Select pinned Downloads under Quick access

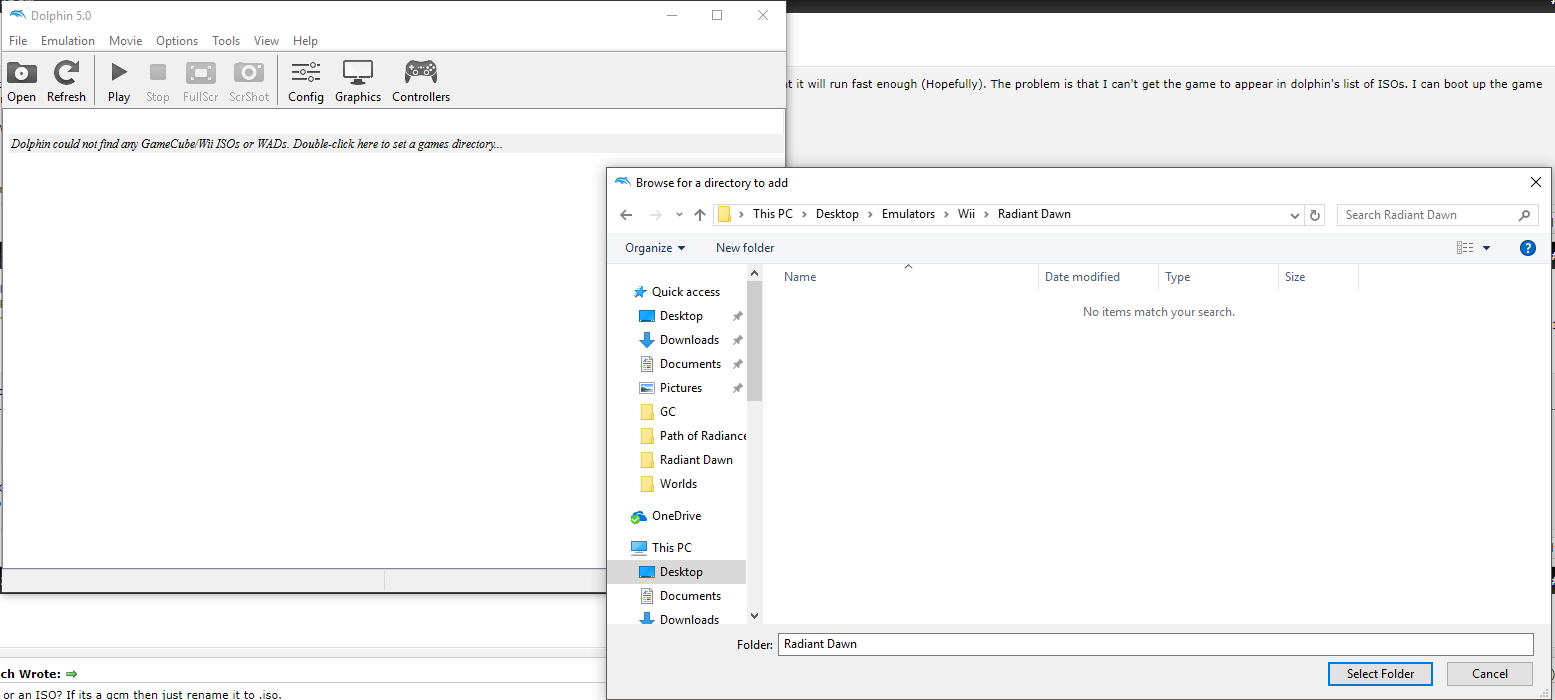(x=689, y=340)
